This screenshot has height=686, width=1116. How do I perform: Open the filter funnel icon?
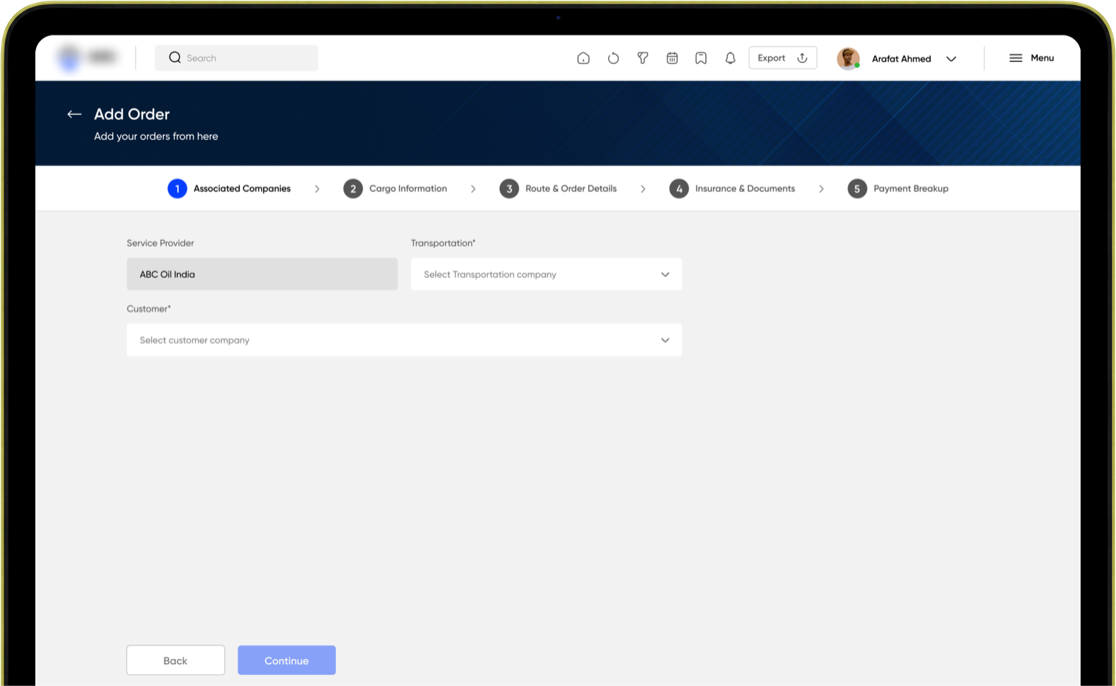(643, 58)
